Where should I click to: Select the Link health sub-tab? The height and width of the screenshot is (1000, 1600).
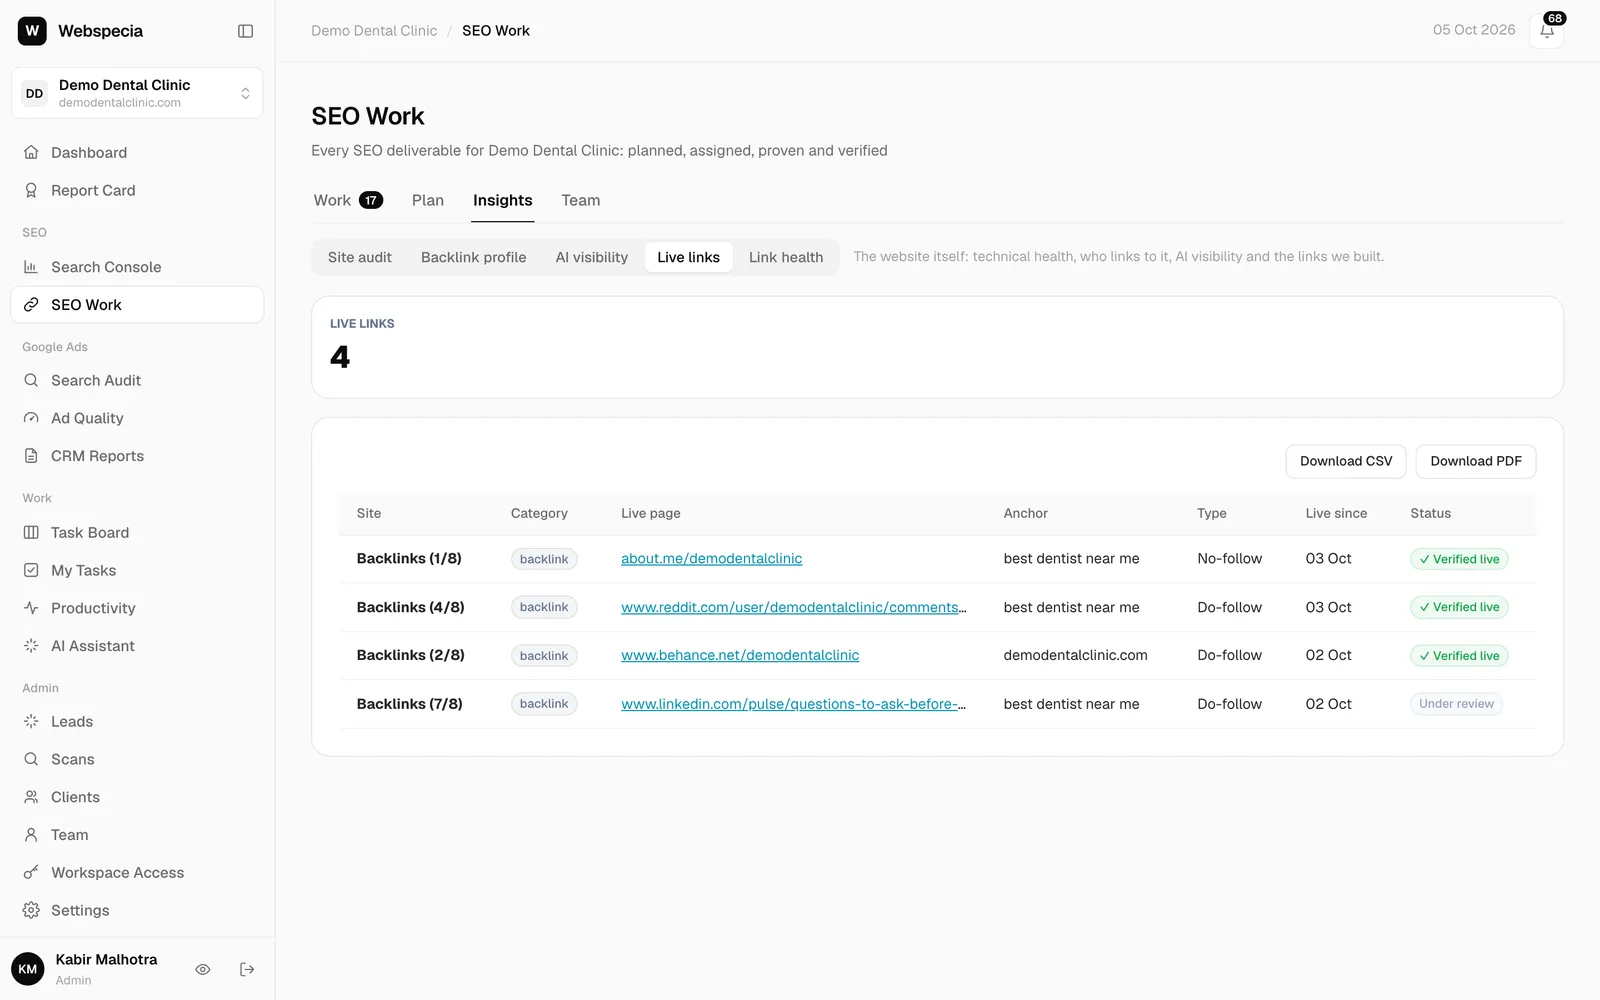(x=786, y=257)
